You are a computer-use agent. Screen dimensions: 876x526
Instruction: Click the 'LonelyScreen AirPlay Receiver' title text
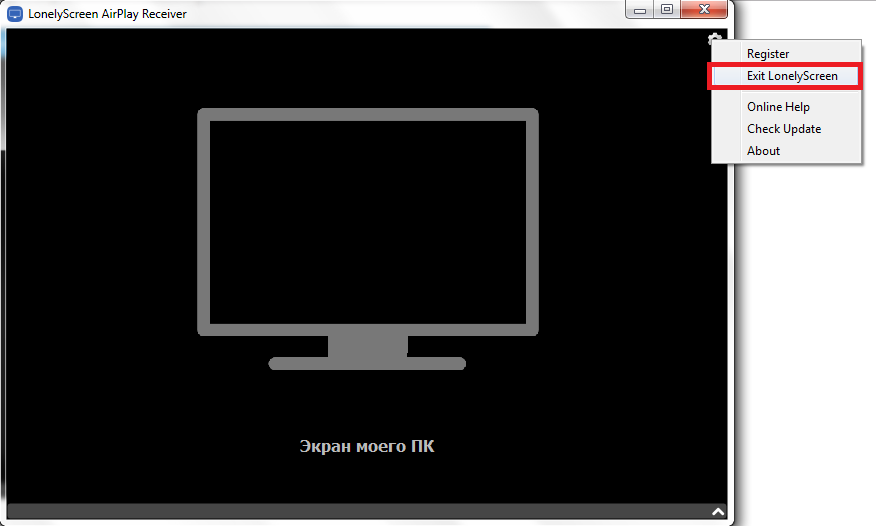click(107, 14)
